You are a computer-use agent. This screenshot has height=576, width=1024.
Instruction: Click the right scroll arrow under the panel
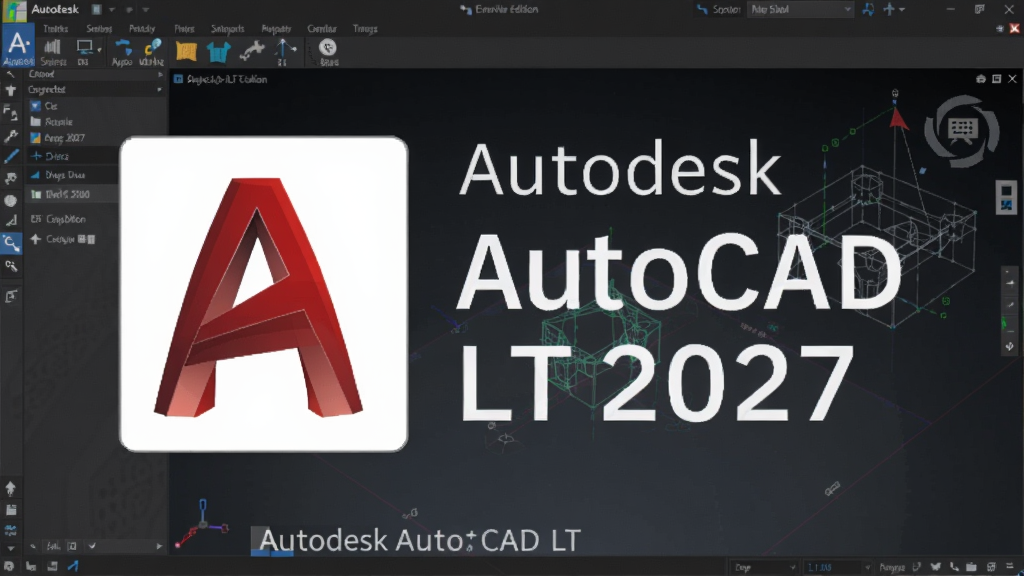click(x=159, y=546)
